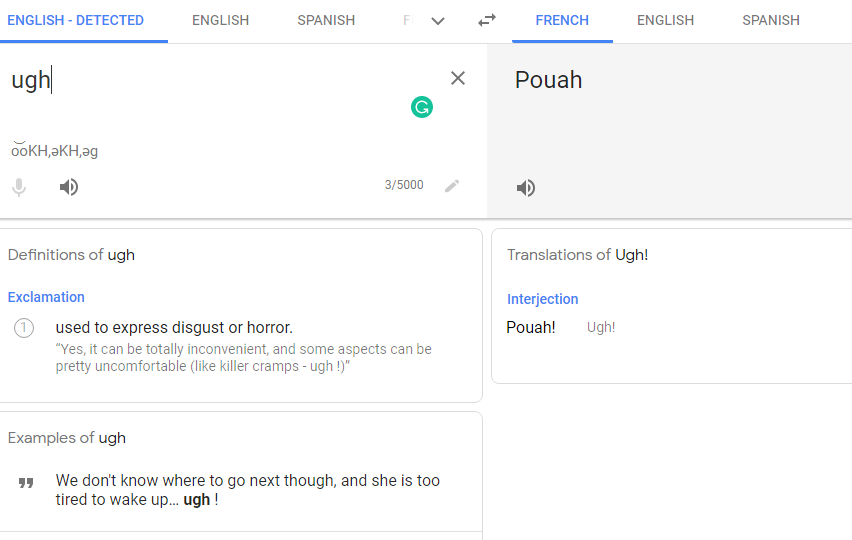The height and width of the screenshot is (540, 852).
Task: Choose English as target language
Action: coord(665,20)
